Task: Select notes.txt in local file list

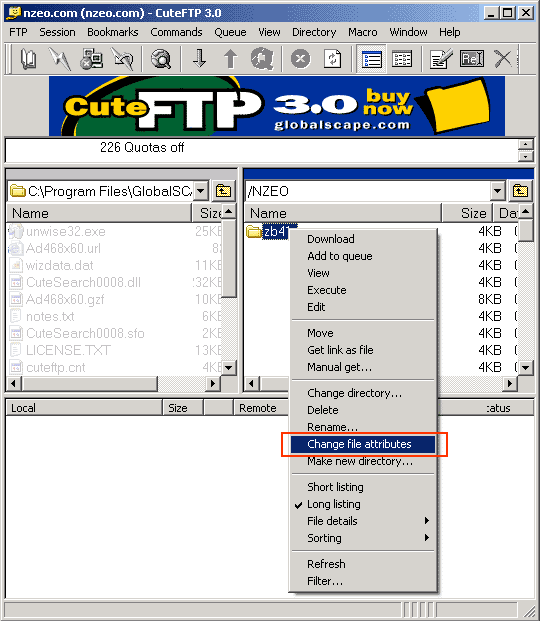Action: 50,316
